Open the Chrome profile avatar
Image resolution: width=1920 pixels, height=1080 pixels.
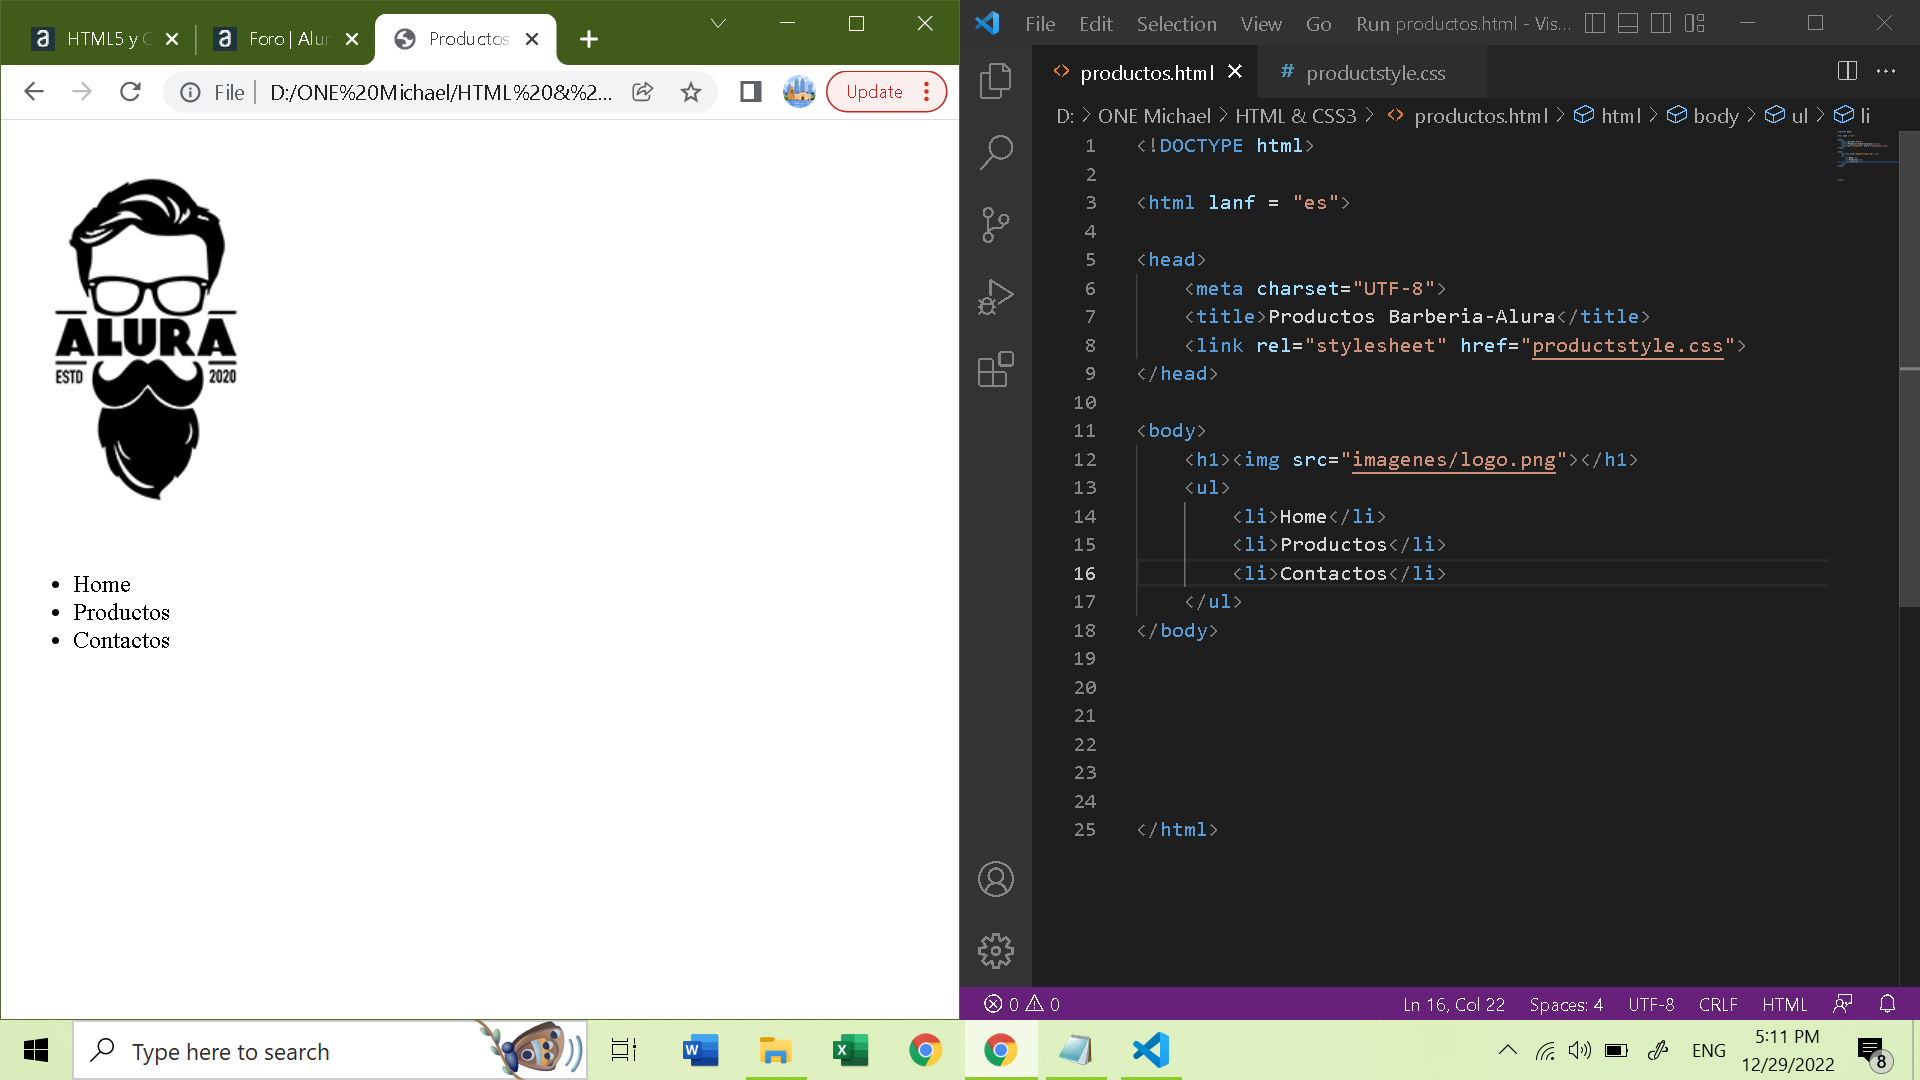pos(799,92)
